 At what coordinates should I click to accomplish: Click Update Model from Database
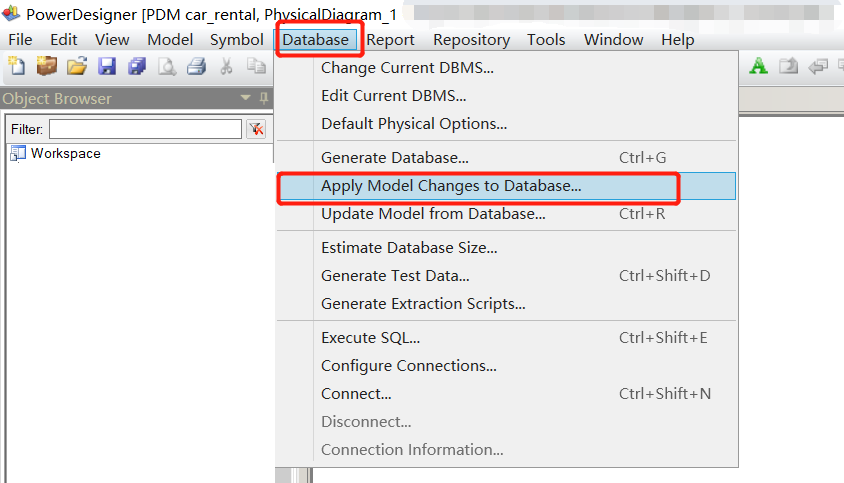pyautogui.click(x=433, y=214)
